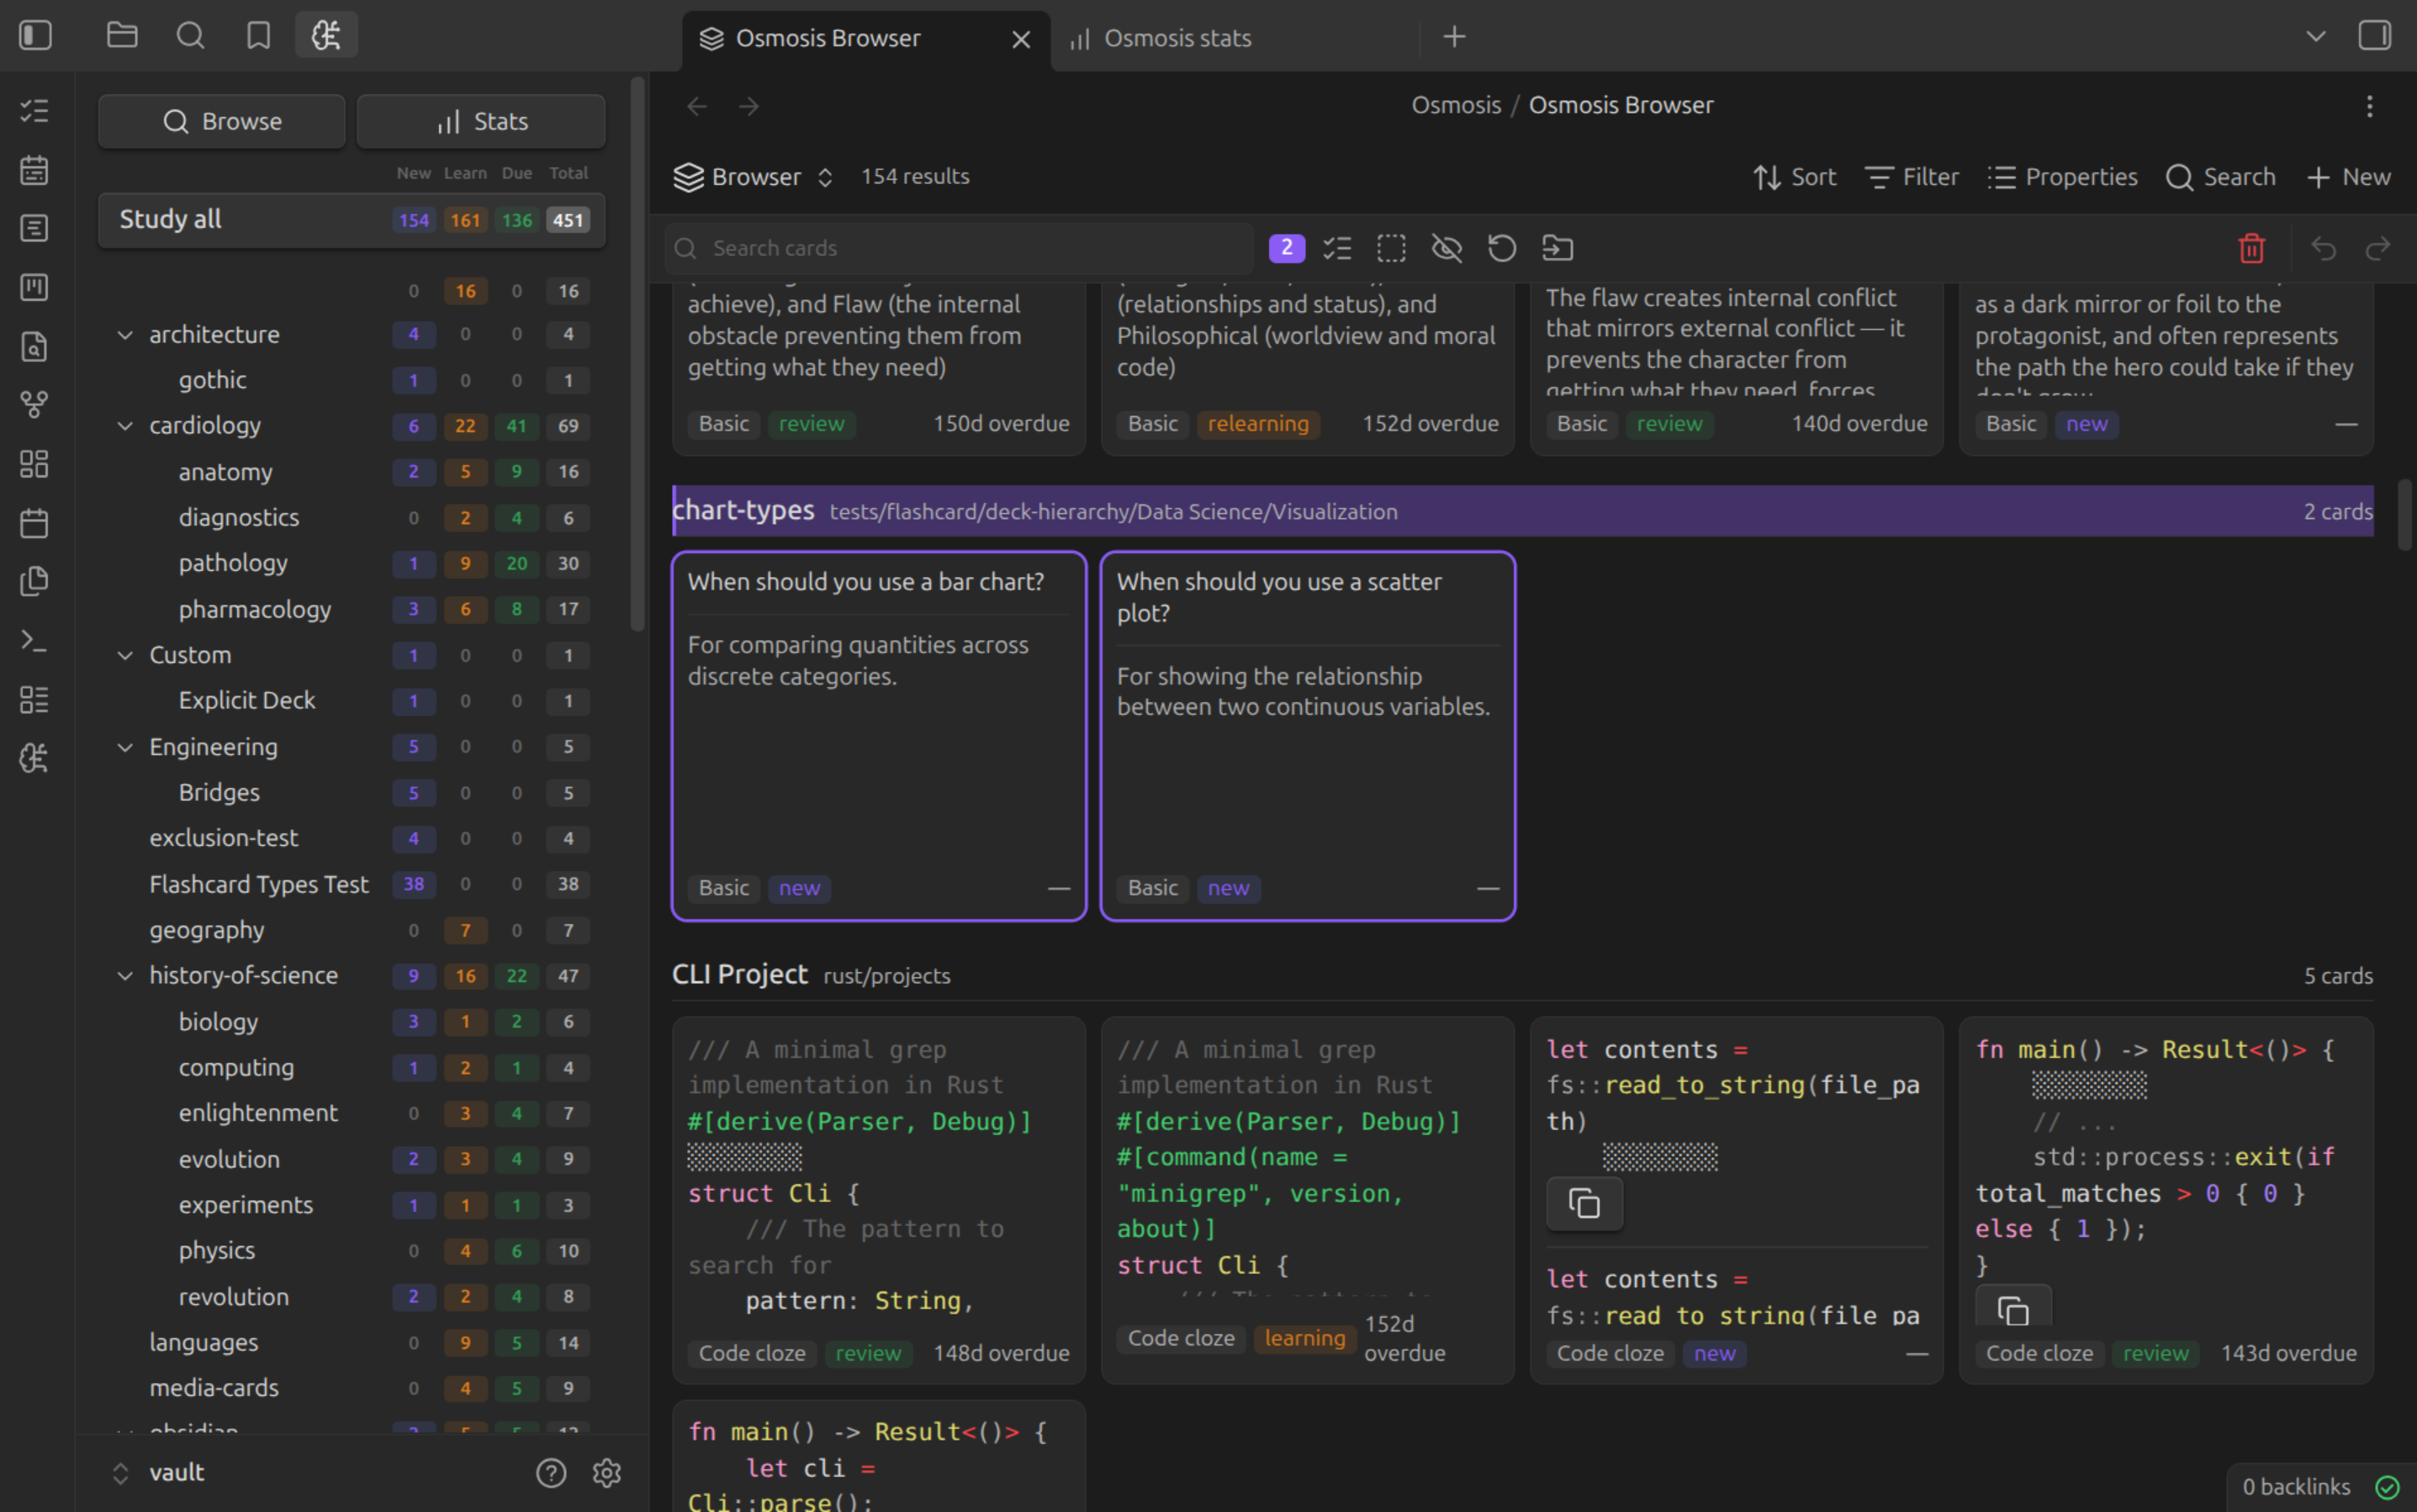Open the file explorer folder icon
Viewport: 2417px width, 1512px height.
point(122,36)
